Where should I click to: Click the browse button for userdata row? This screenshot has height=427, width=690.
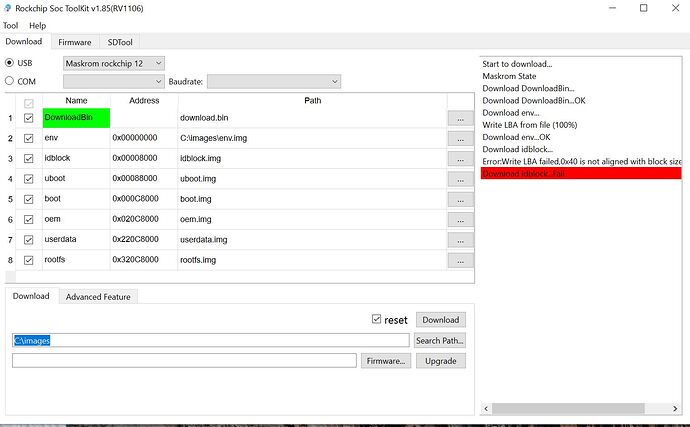[459, 240]
